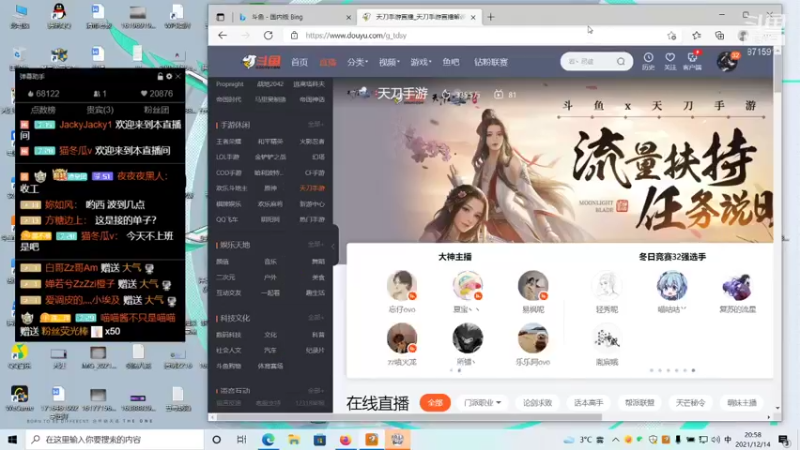Switch to 粉丝团 tab in 弹幕助手
Viewport: 800px width, 450px height.
coord(156,110)
